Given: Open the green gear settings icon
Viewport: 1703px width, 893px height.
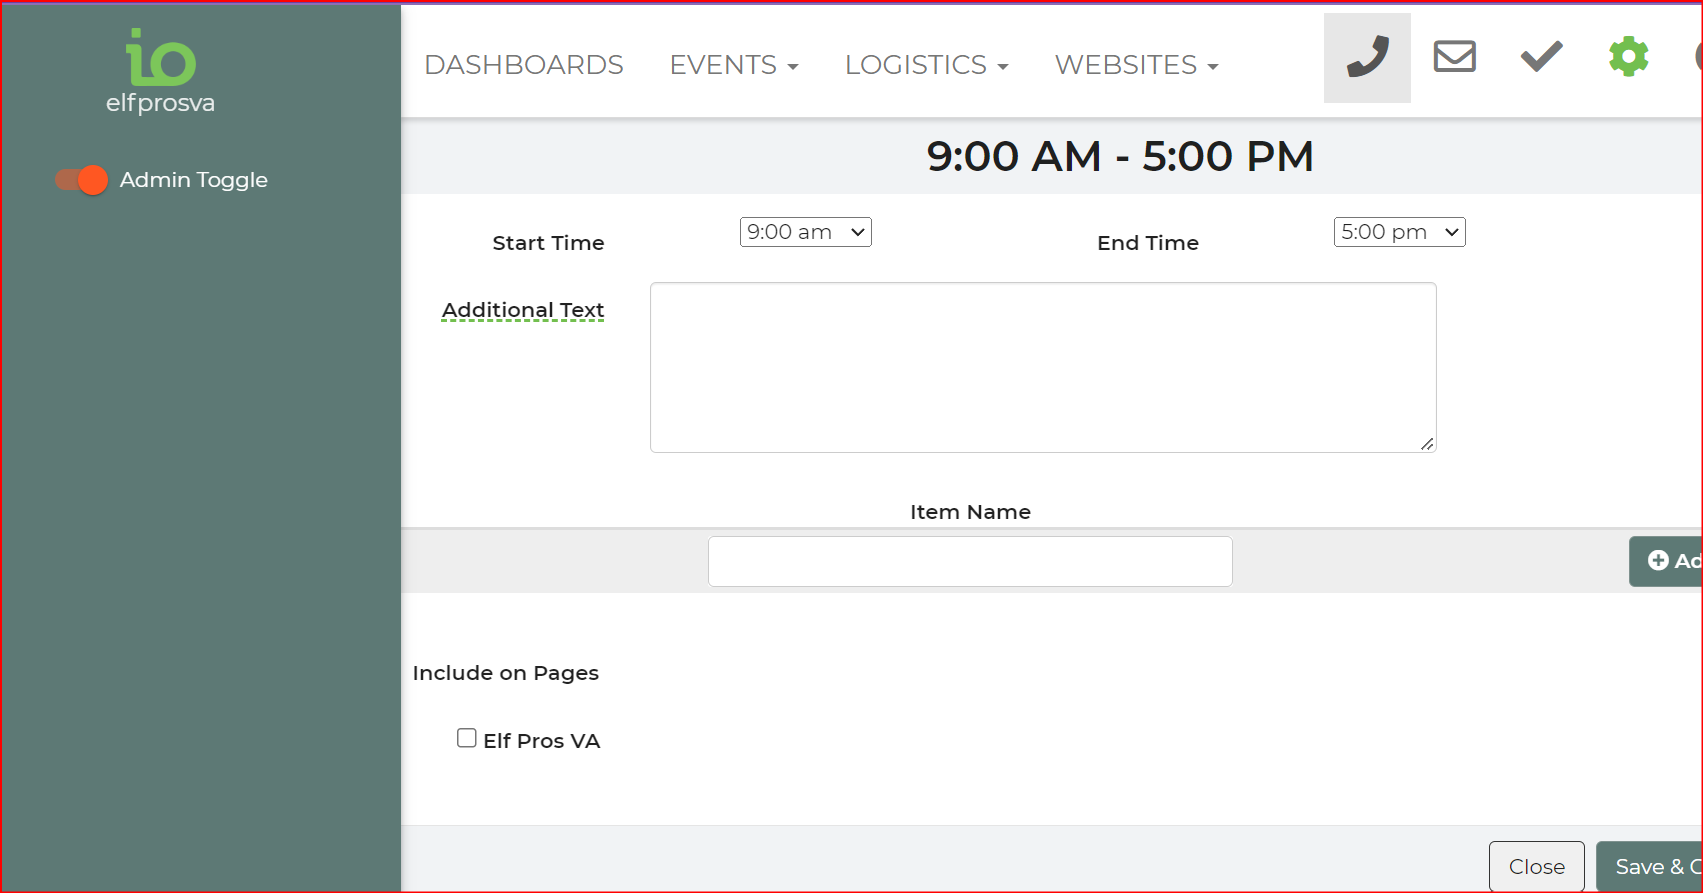Looking at the screenshot, I should click(x=1628, y=57).
